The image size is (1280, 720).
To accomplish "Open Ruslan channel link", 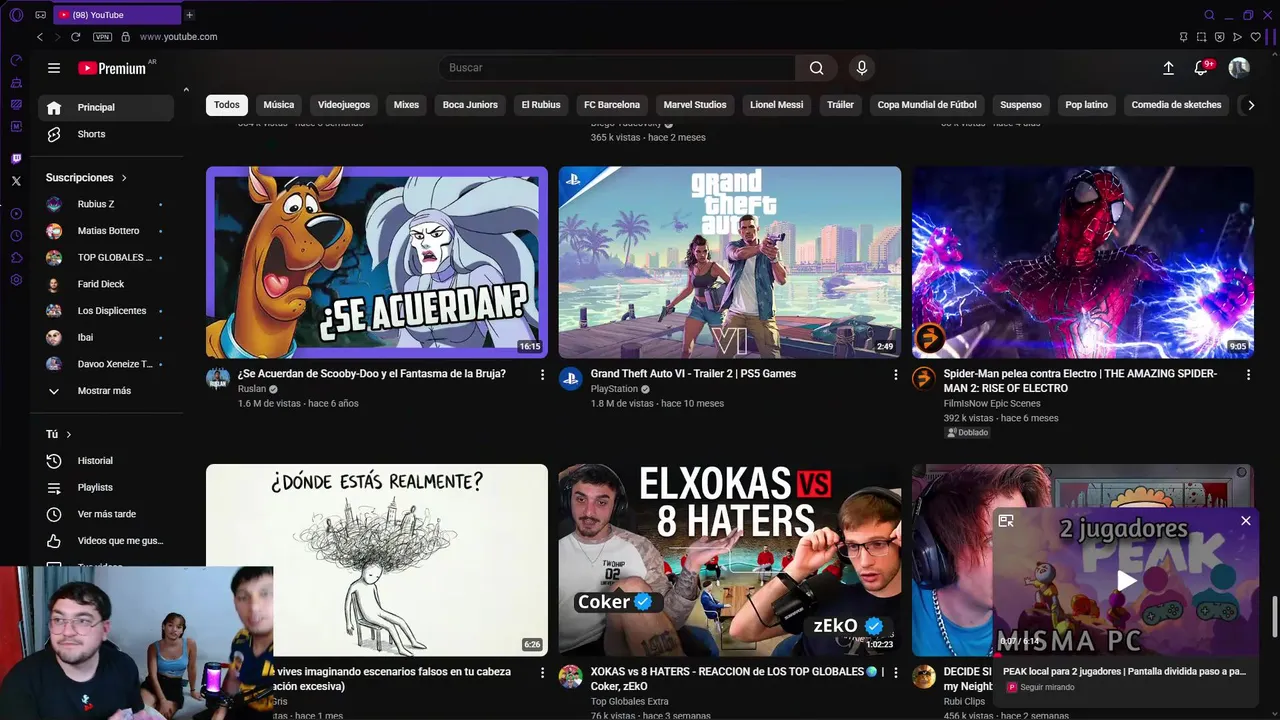I will [x=252, y=389].
